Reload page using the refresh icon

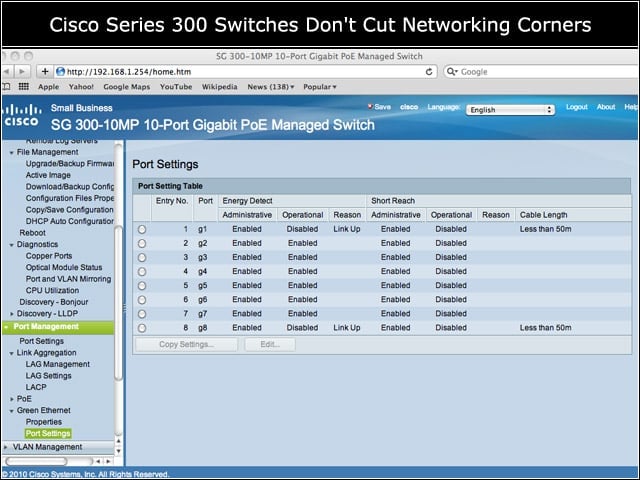(429, 72)
